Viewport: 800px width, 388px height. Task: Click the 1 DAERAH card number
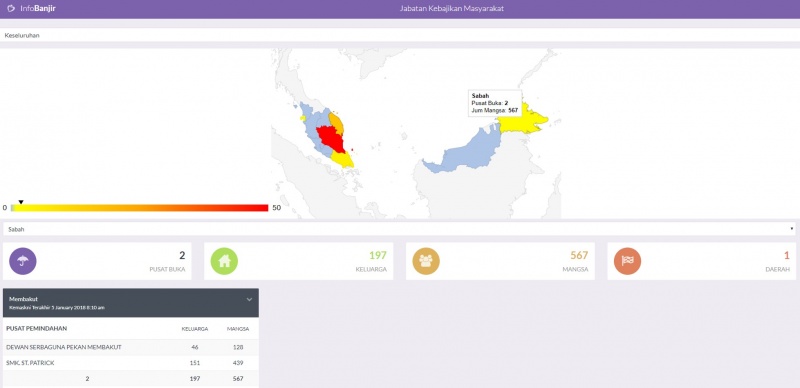pyautogui.click(x=787, y=255)
